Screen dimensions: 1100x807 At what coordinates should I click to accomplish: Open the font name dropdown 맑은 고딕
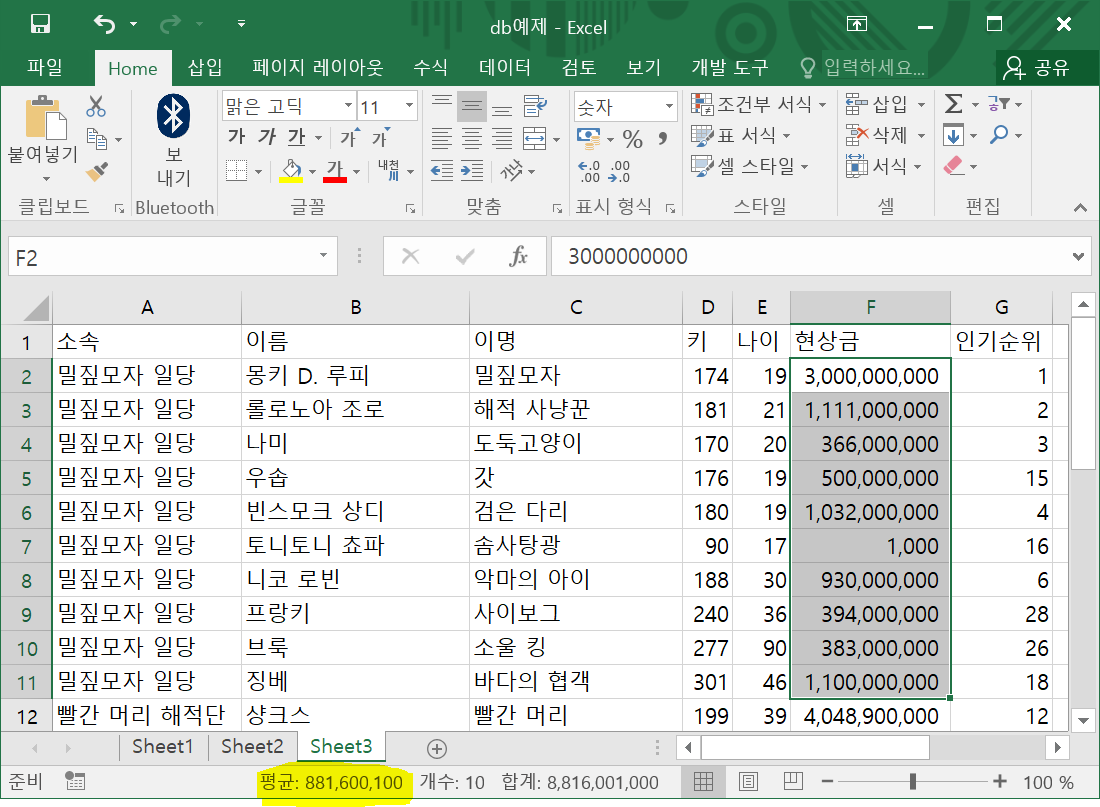[348, 106]
